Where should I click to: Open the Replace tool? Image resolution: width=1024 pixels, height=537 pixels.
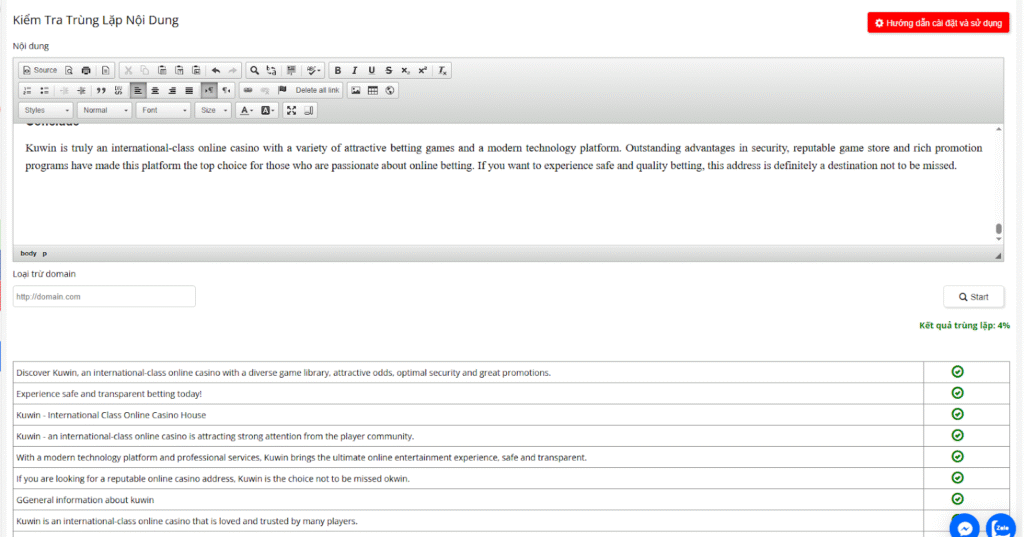tap(272, 70)
